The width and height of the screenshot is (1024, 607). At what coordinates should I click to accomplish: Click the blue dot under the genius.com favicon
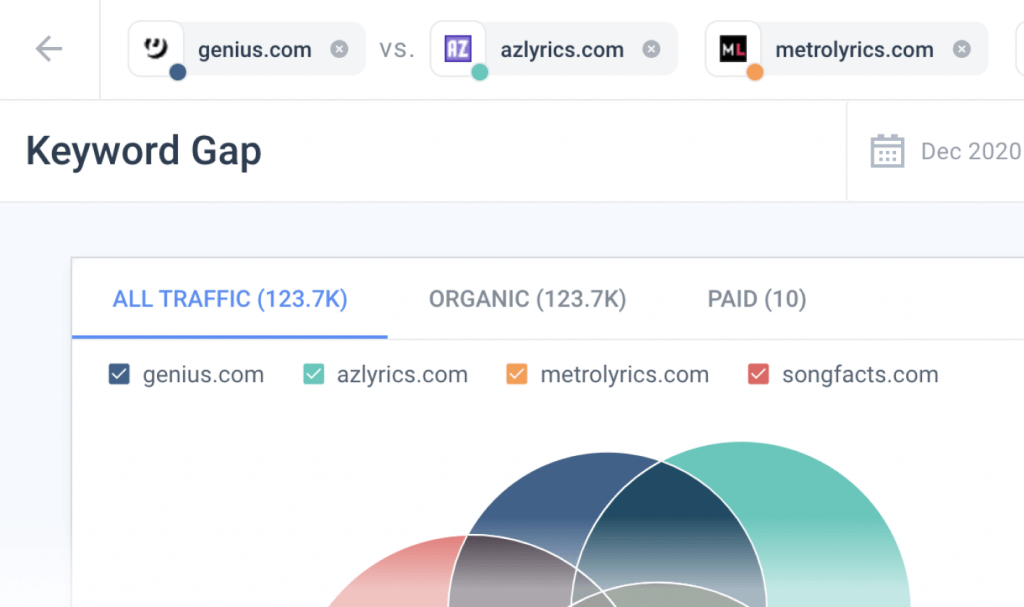click(x=176, y=72)
